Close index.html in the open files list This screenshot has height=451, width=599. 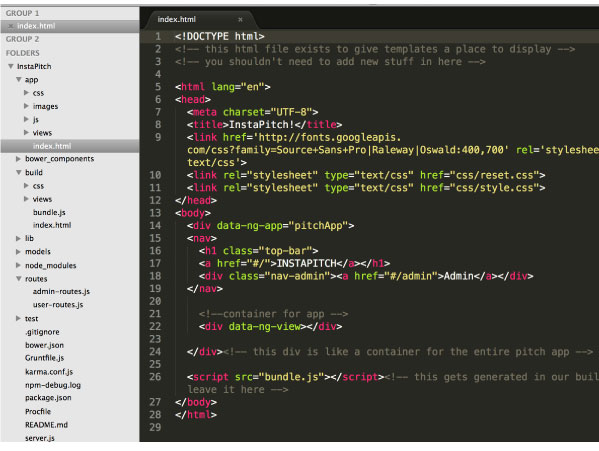tap(11, 26)
